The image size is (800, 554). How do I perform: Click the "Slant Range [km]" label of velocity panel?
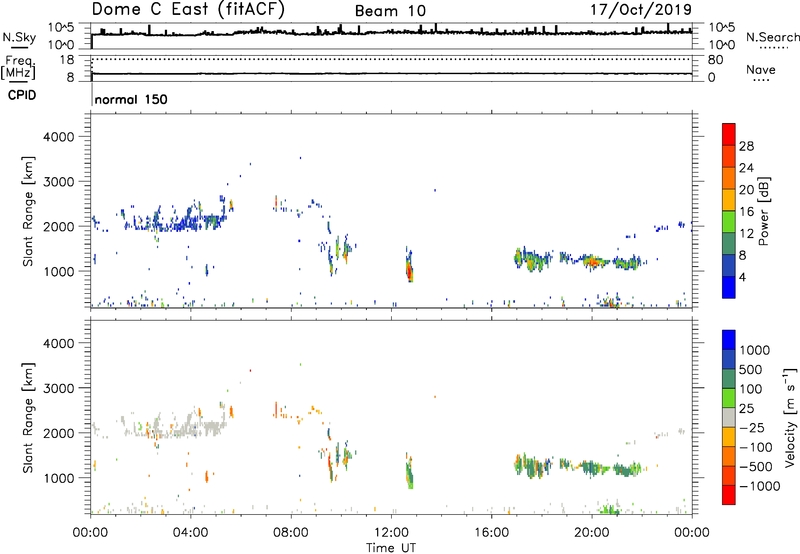point(28,417)
